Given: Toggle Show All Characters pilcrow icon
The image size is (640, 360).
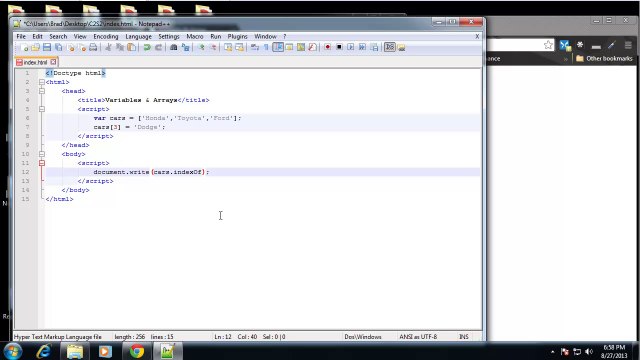Looking at the screenshot, I should 266,47.
